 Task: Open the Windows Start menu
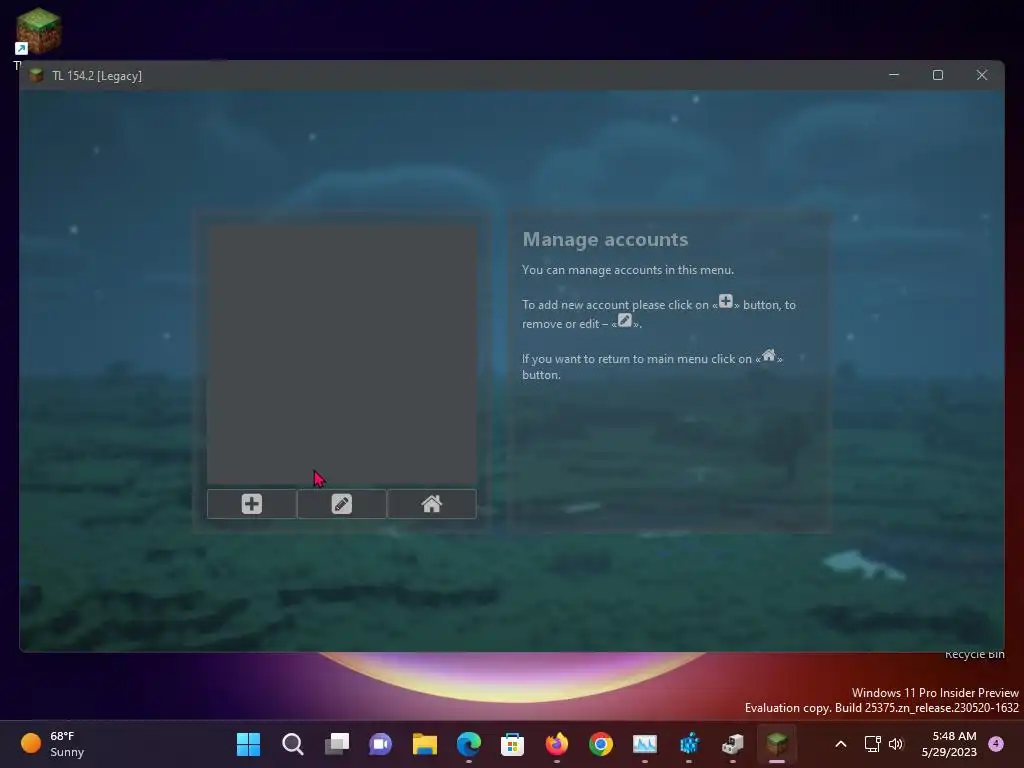pyautogui.click(x=248, y=744)
